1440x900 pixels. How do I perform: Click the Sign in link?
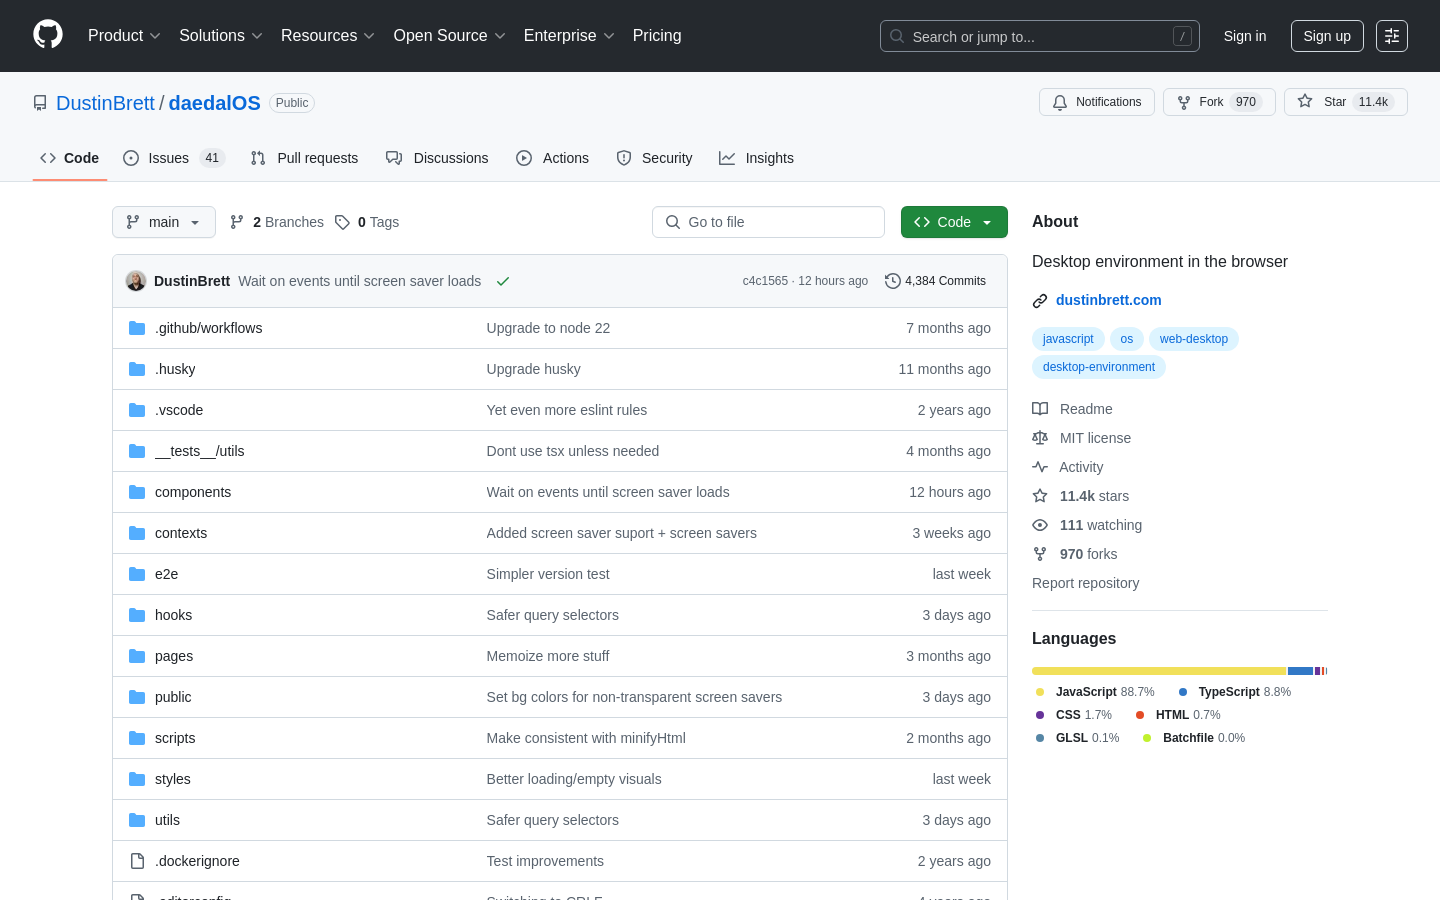coord(1245,36)
